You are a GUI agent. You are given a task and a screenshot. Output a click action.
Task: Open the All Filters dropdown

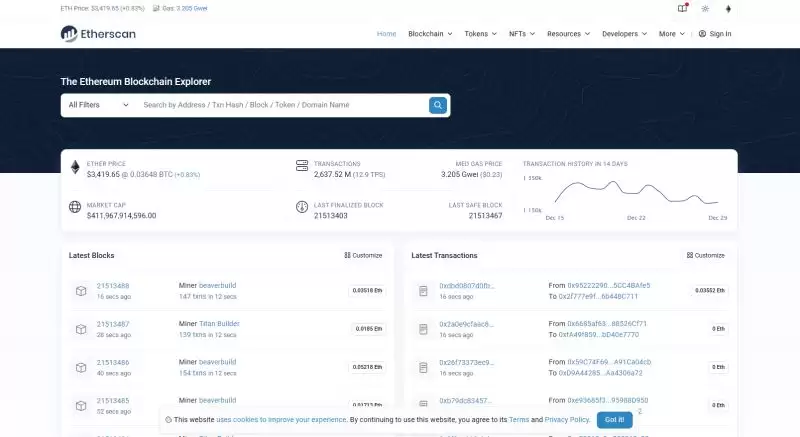click(x=98, y=105)
